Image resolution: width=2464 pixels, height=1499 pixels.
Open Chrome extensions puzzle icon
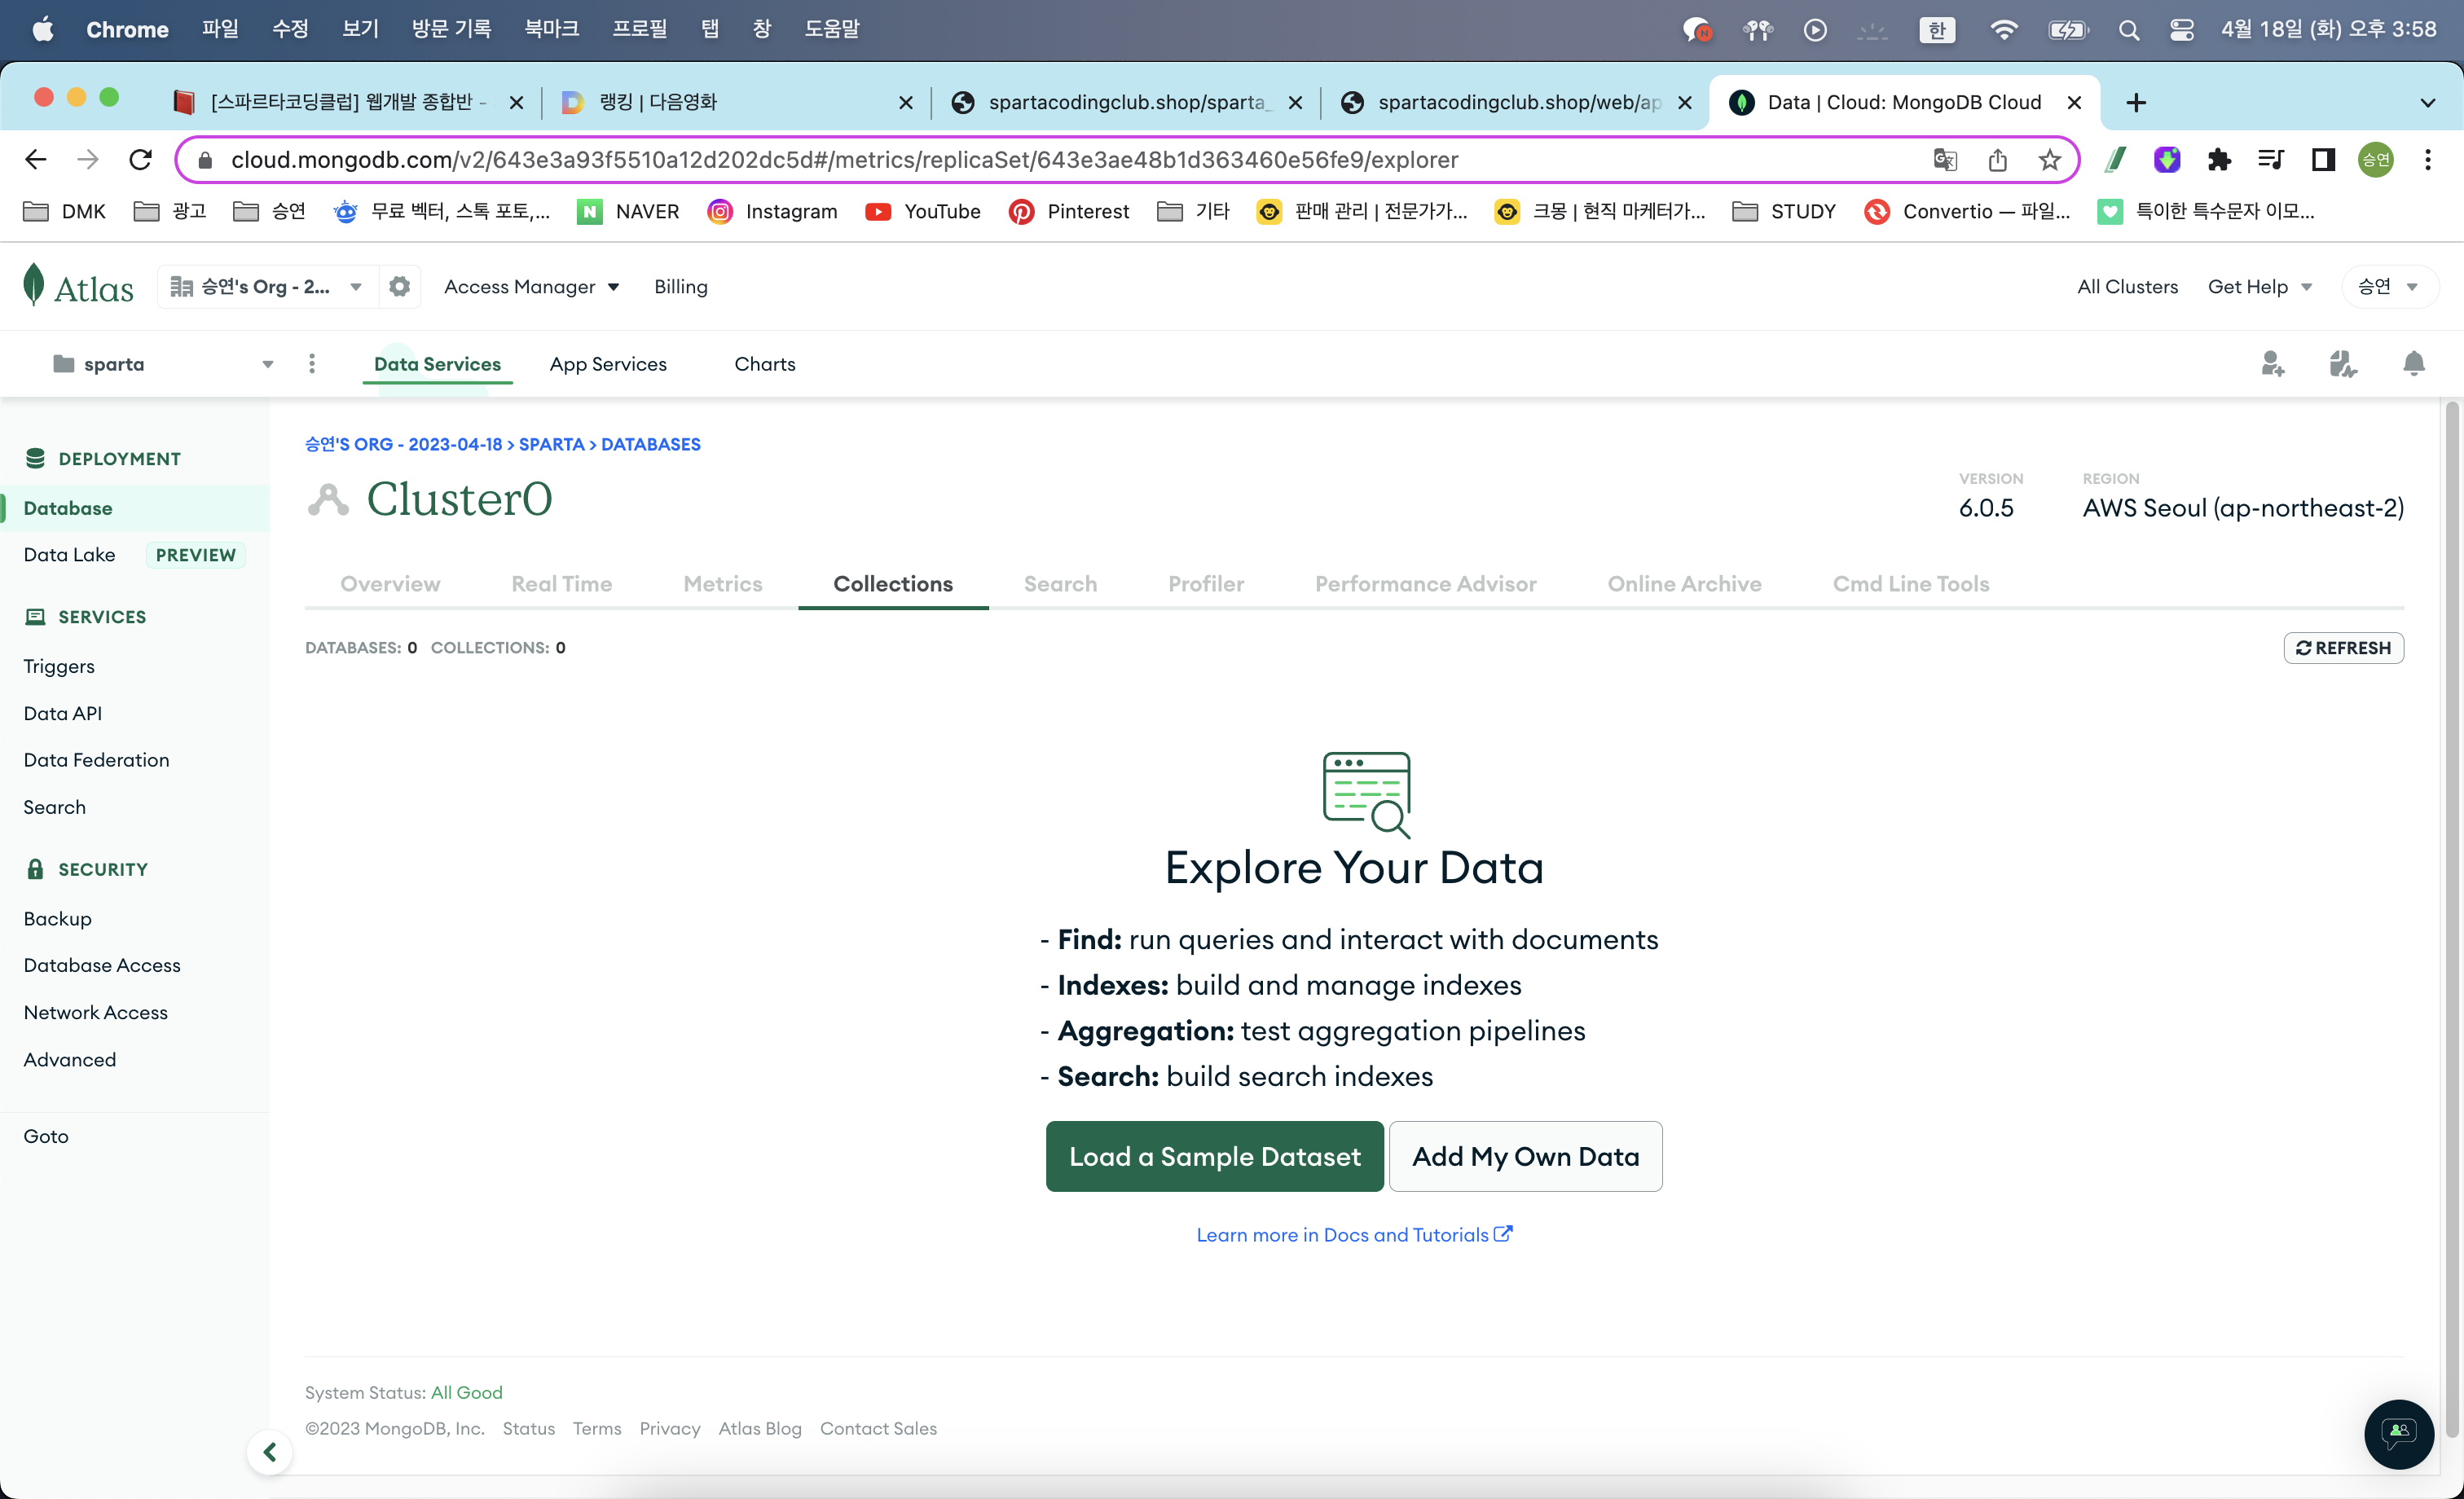2219,160
